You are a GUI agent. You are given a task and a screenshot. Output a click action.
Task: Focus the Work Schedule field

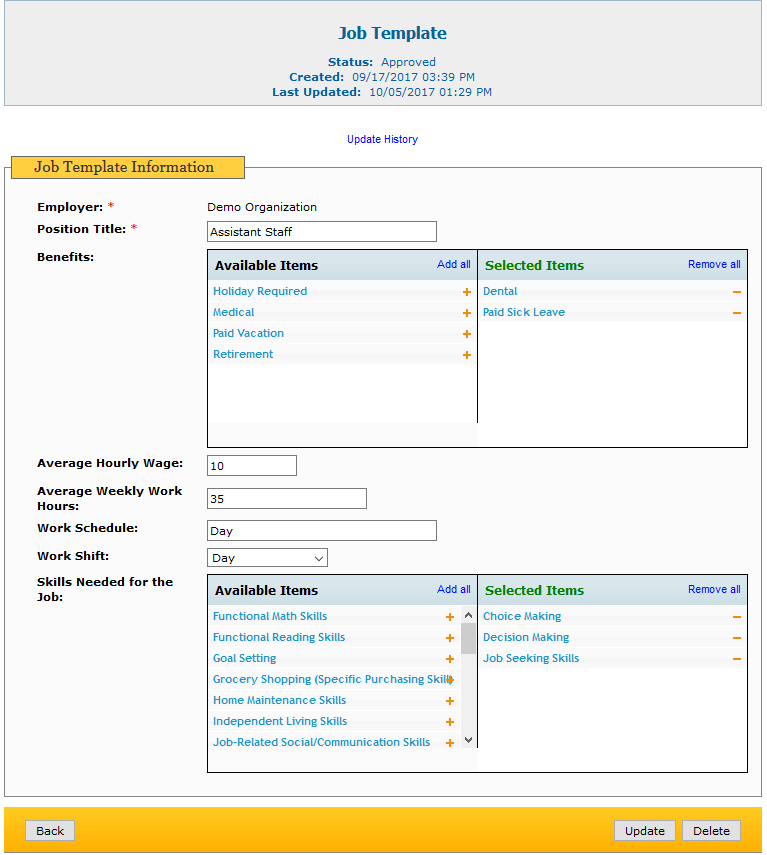pos(322,531)
